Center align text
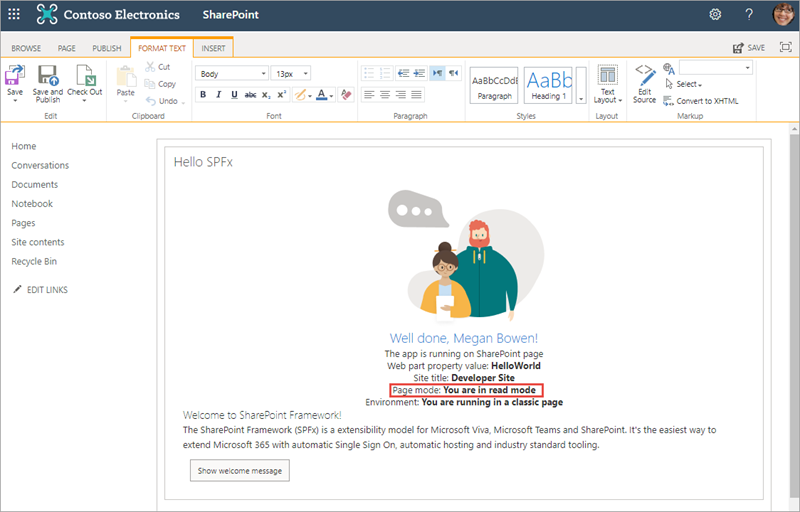The width and height of the screenshot is (800, 512). [x=385, y=94]
